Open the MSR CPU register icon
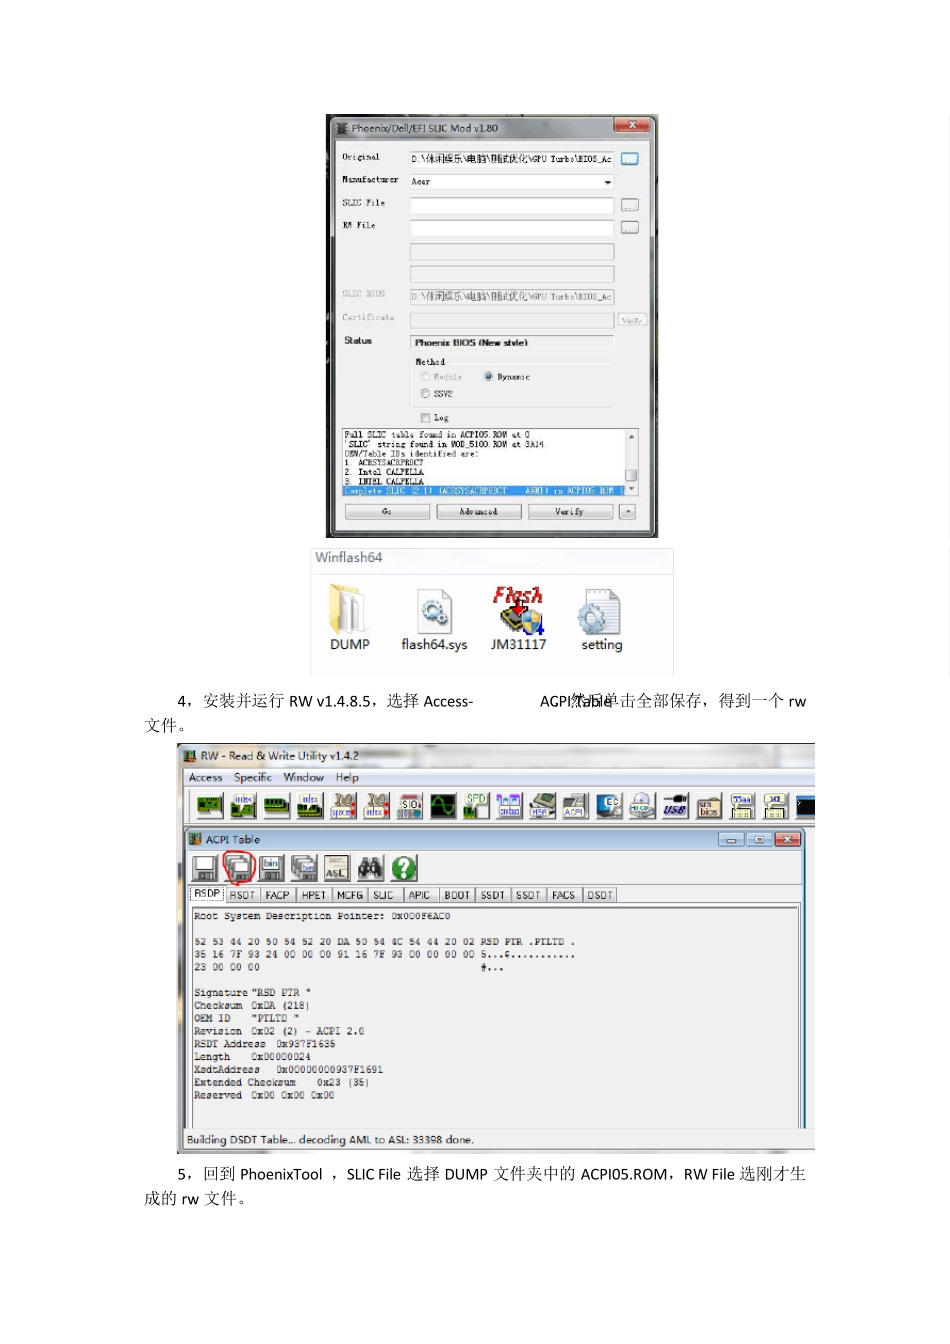 [x=542, y=806]
